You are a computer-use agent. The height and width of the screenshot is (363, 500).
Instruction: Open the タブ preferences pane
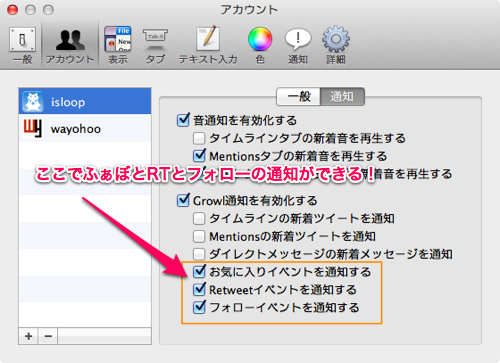[155, 46]
